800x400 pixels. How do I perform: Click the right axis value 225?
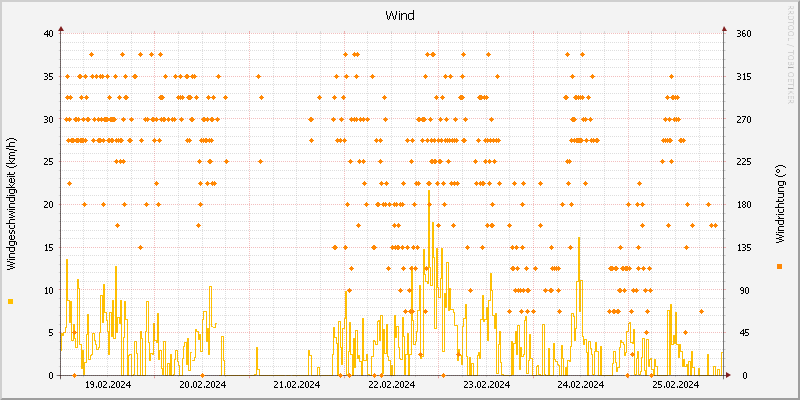pyautogui.click(x=744, y=162)
